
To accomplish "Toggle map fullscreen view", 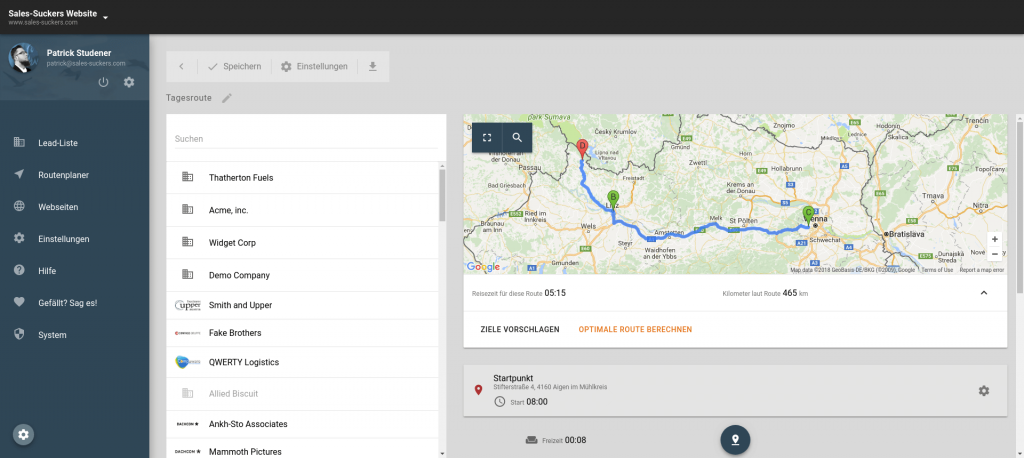I will (487, 138).
